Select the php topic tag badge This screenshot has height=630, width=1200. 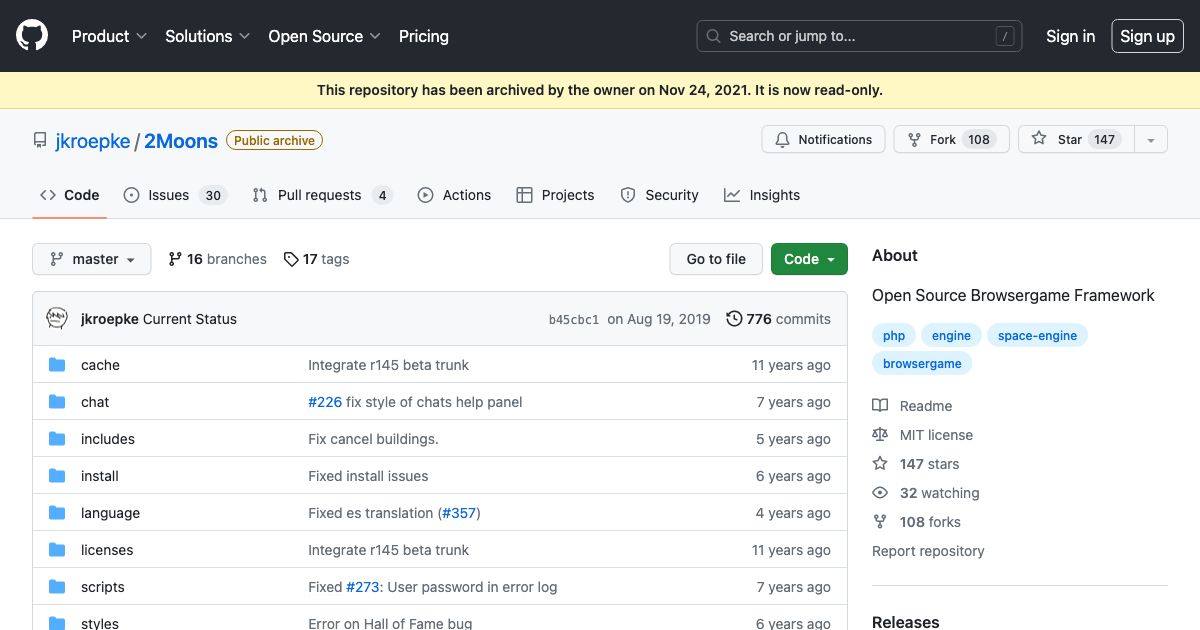(x=893, y=335)
